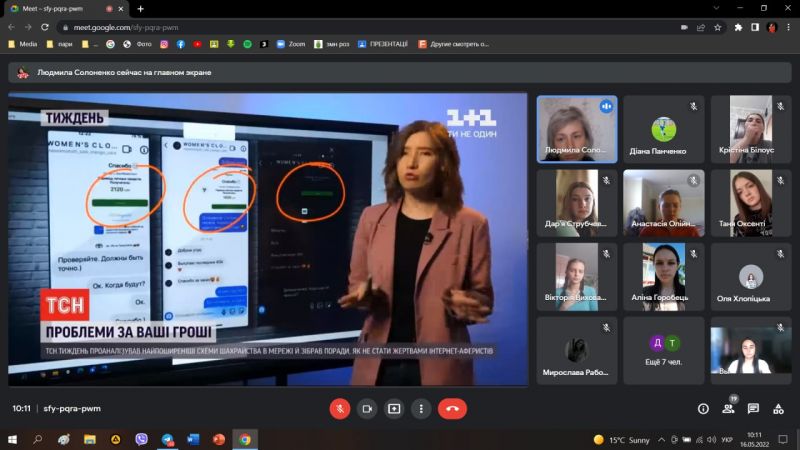The width and height of the screenshot is (800, 450).
Task: Open Telegram from the taskbar
Action: pyautogui.click(x=167, y=439)
